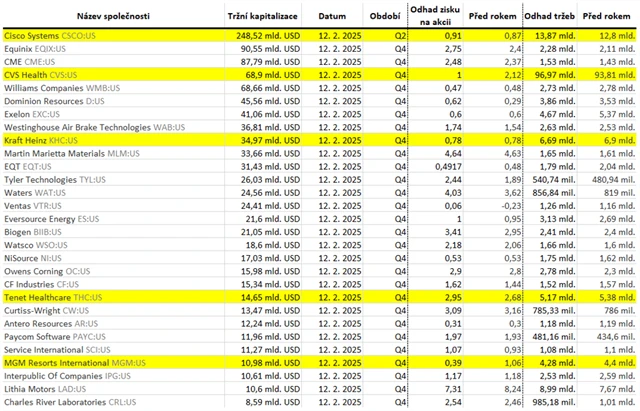Click EPS estimate 4,64 for Martin Marietta
This screenshot has width=640, height=411.
coord(453,153)
